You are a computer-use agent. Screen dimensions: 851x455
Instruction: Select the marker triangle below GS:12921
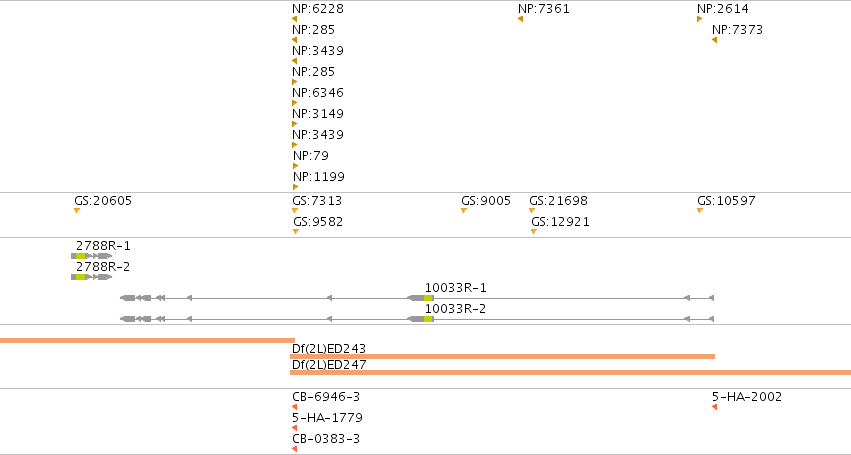click(x=534, y=232)
